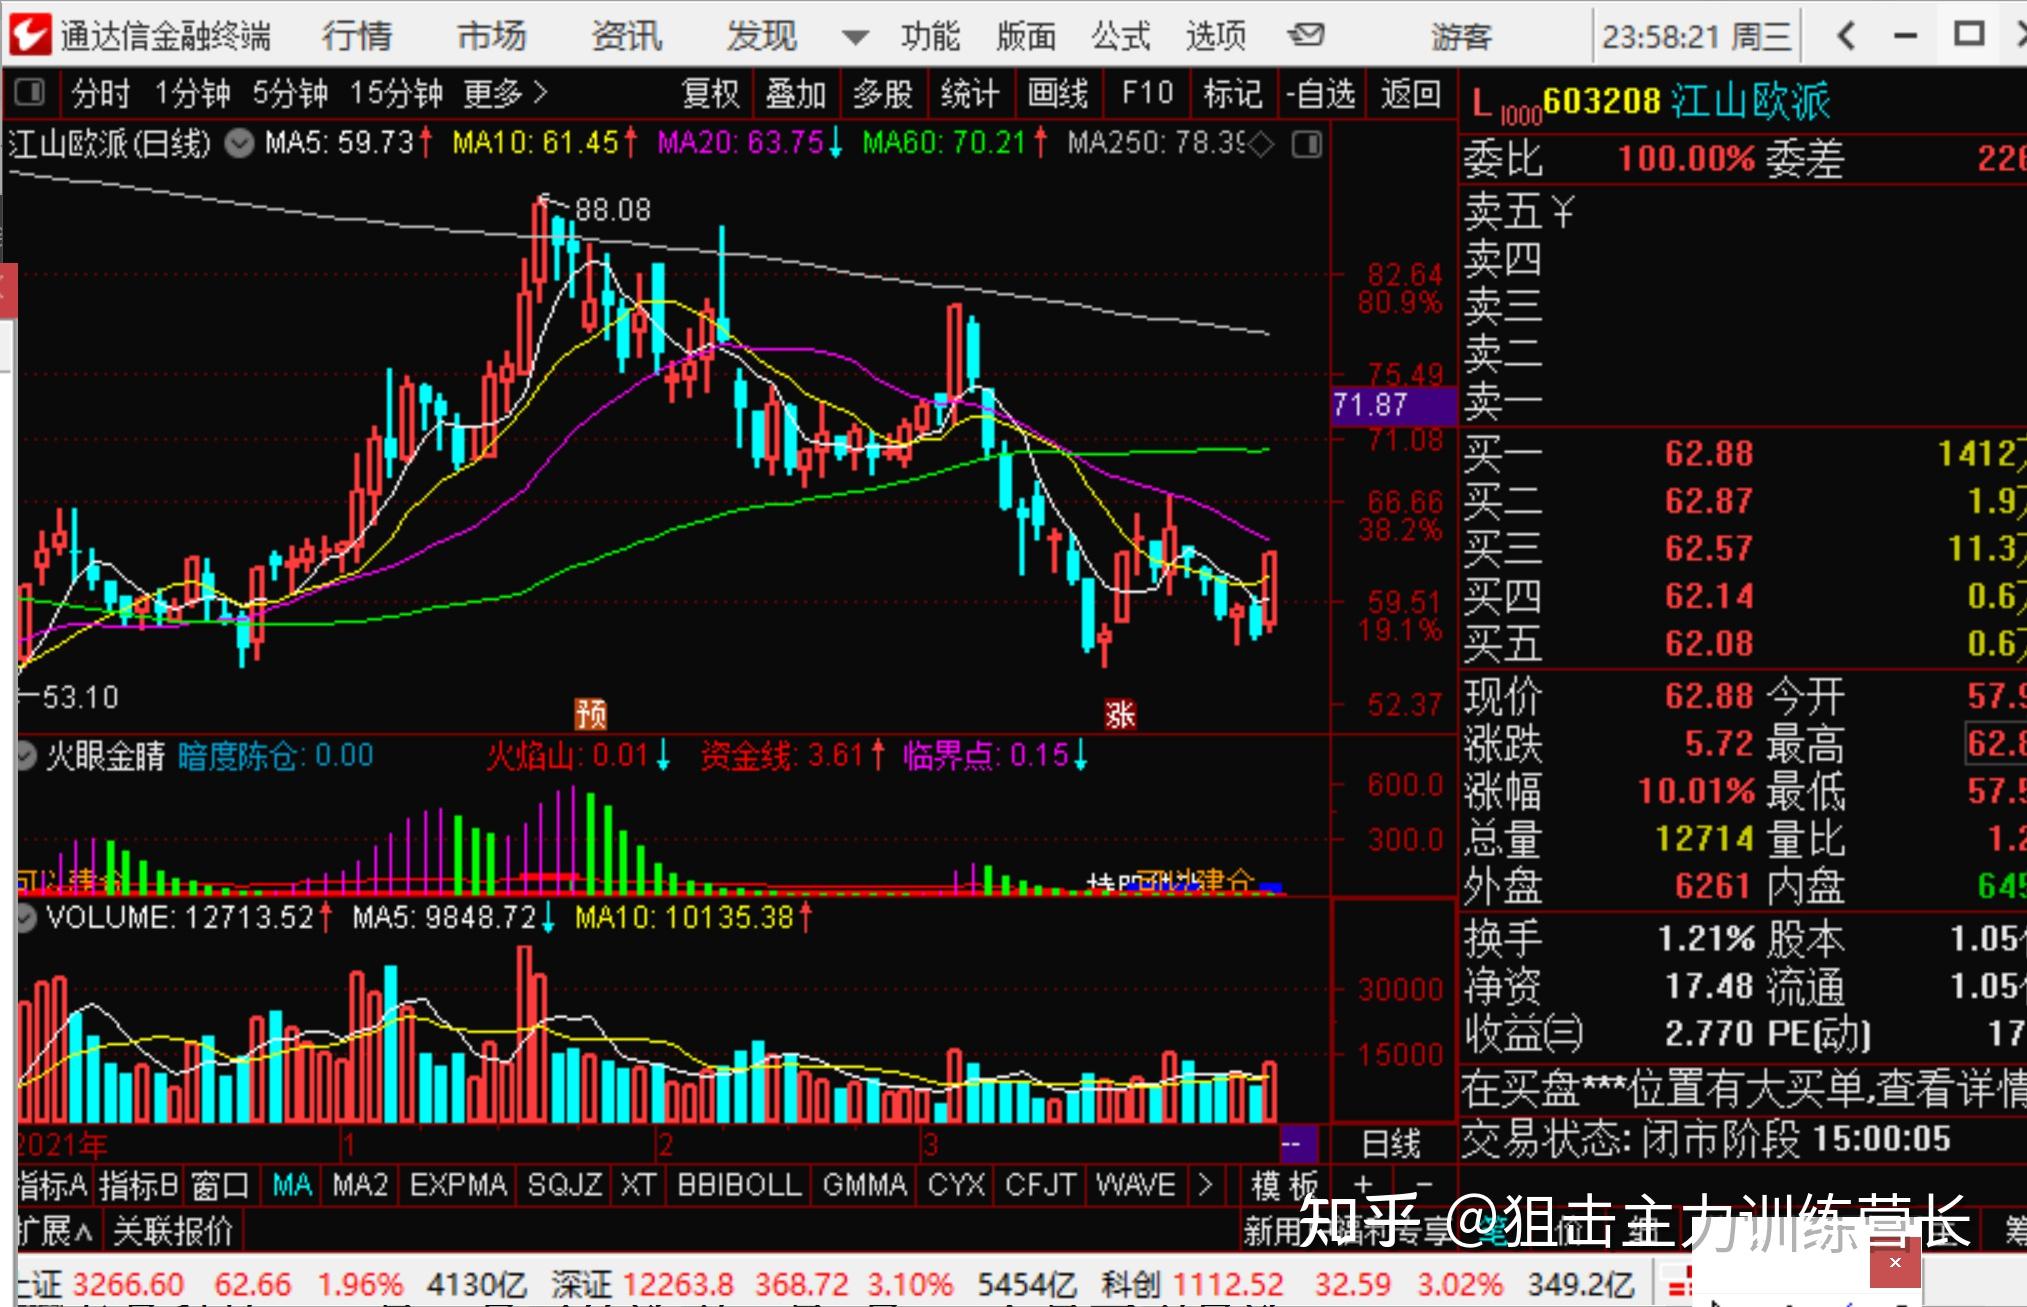This screenshot has width=2027, height=1307.
Task: Switch to 15分钟 period
Action: 396,93
